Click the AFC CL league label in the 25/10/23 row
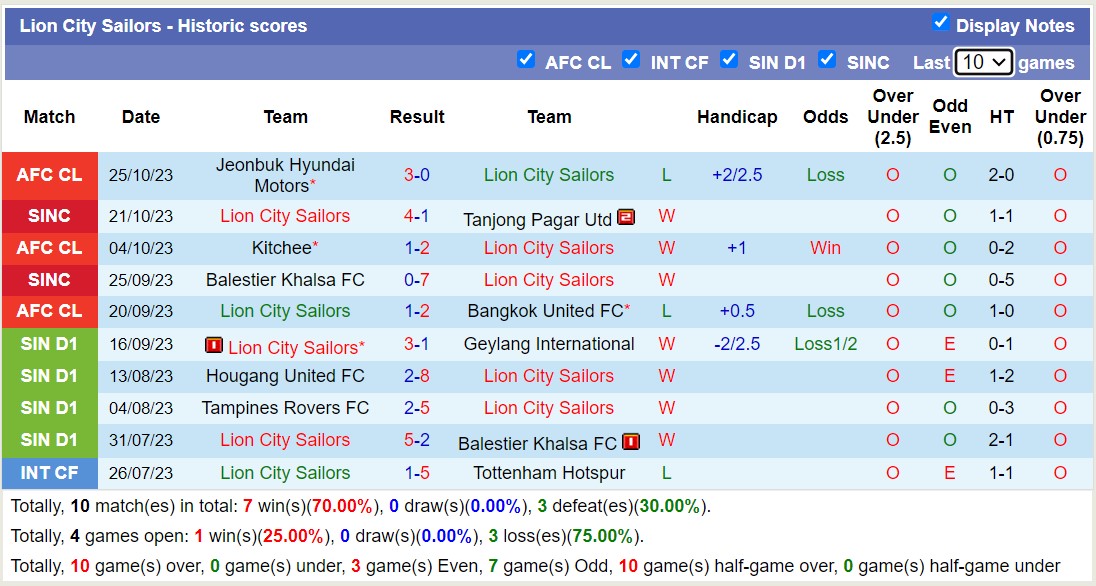This screenshot has height=586, width=1096. pyautogui.click(x=50, y=175)
